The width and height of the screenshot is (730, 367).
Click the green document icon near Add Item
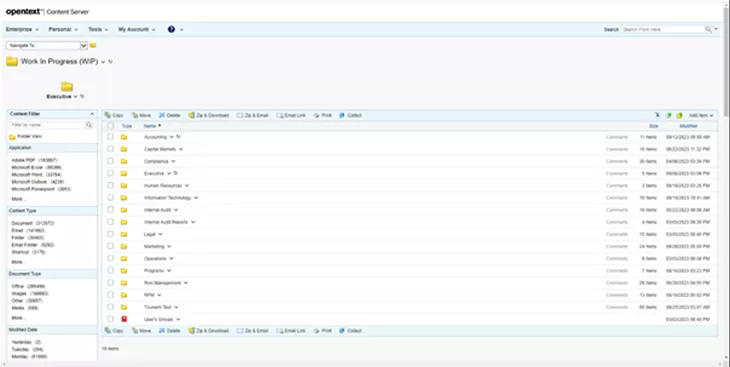pos(669,115)
